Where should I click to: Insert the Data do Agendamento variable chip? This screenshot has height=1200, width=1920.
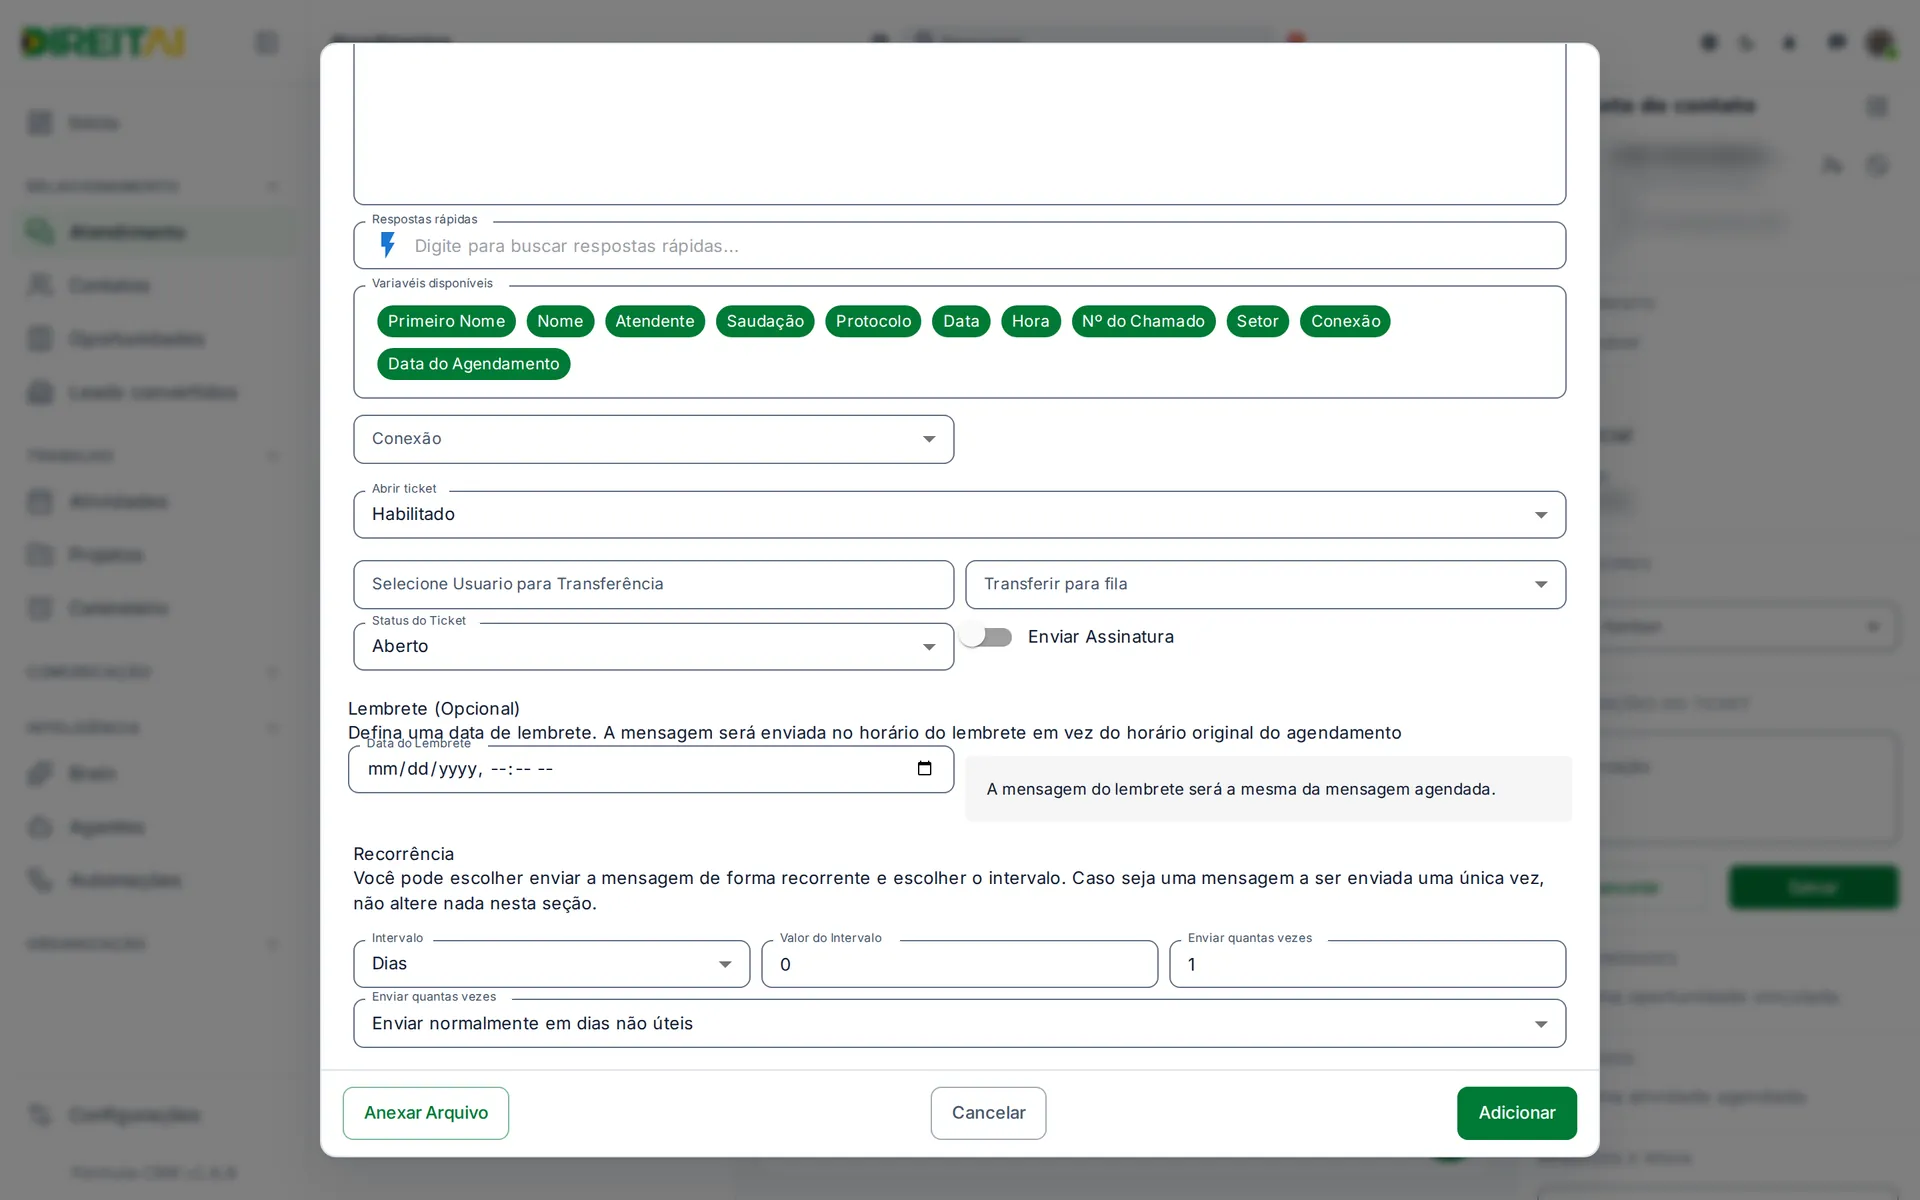pyautogui.click(x=473, y=364)
